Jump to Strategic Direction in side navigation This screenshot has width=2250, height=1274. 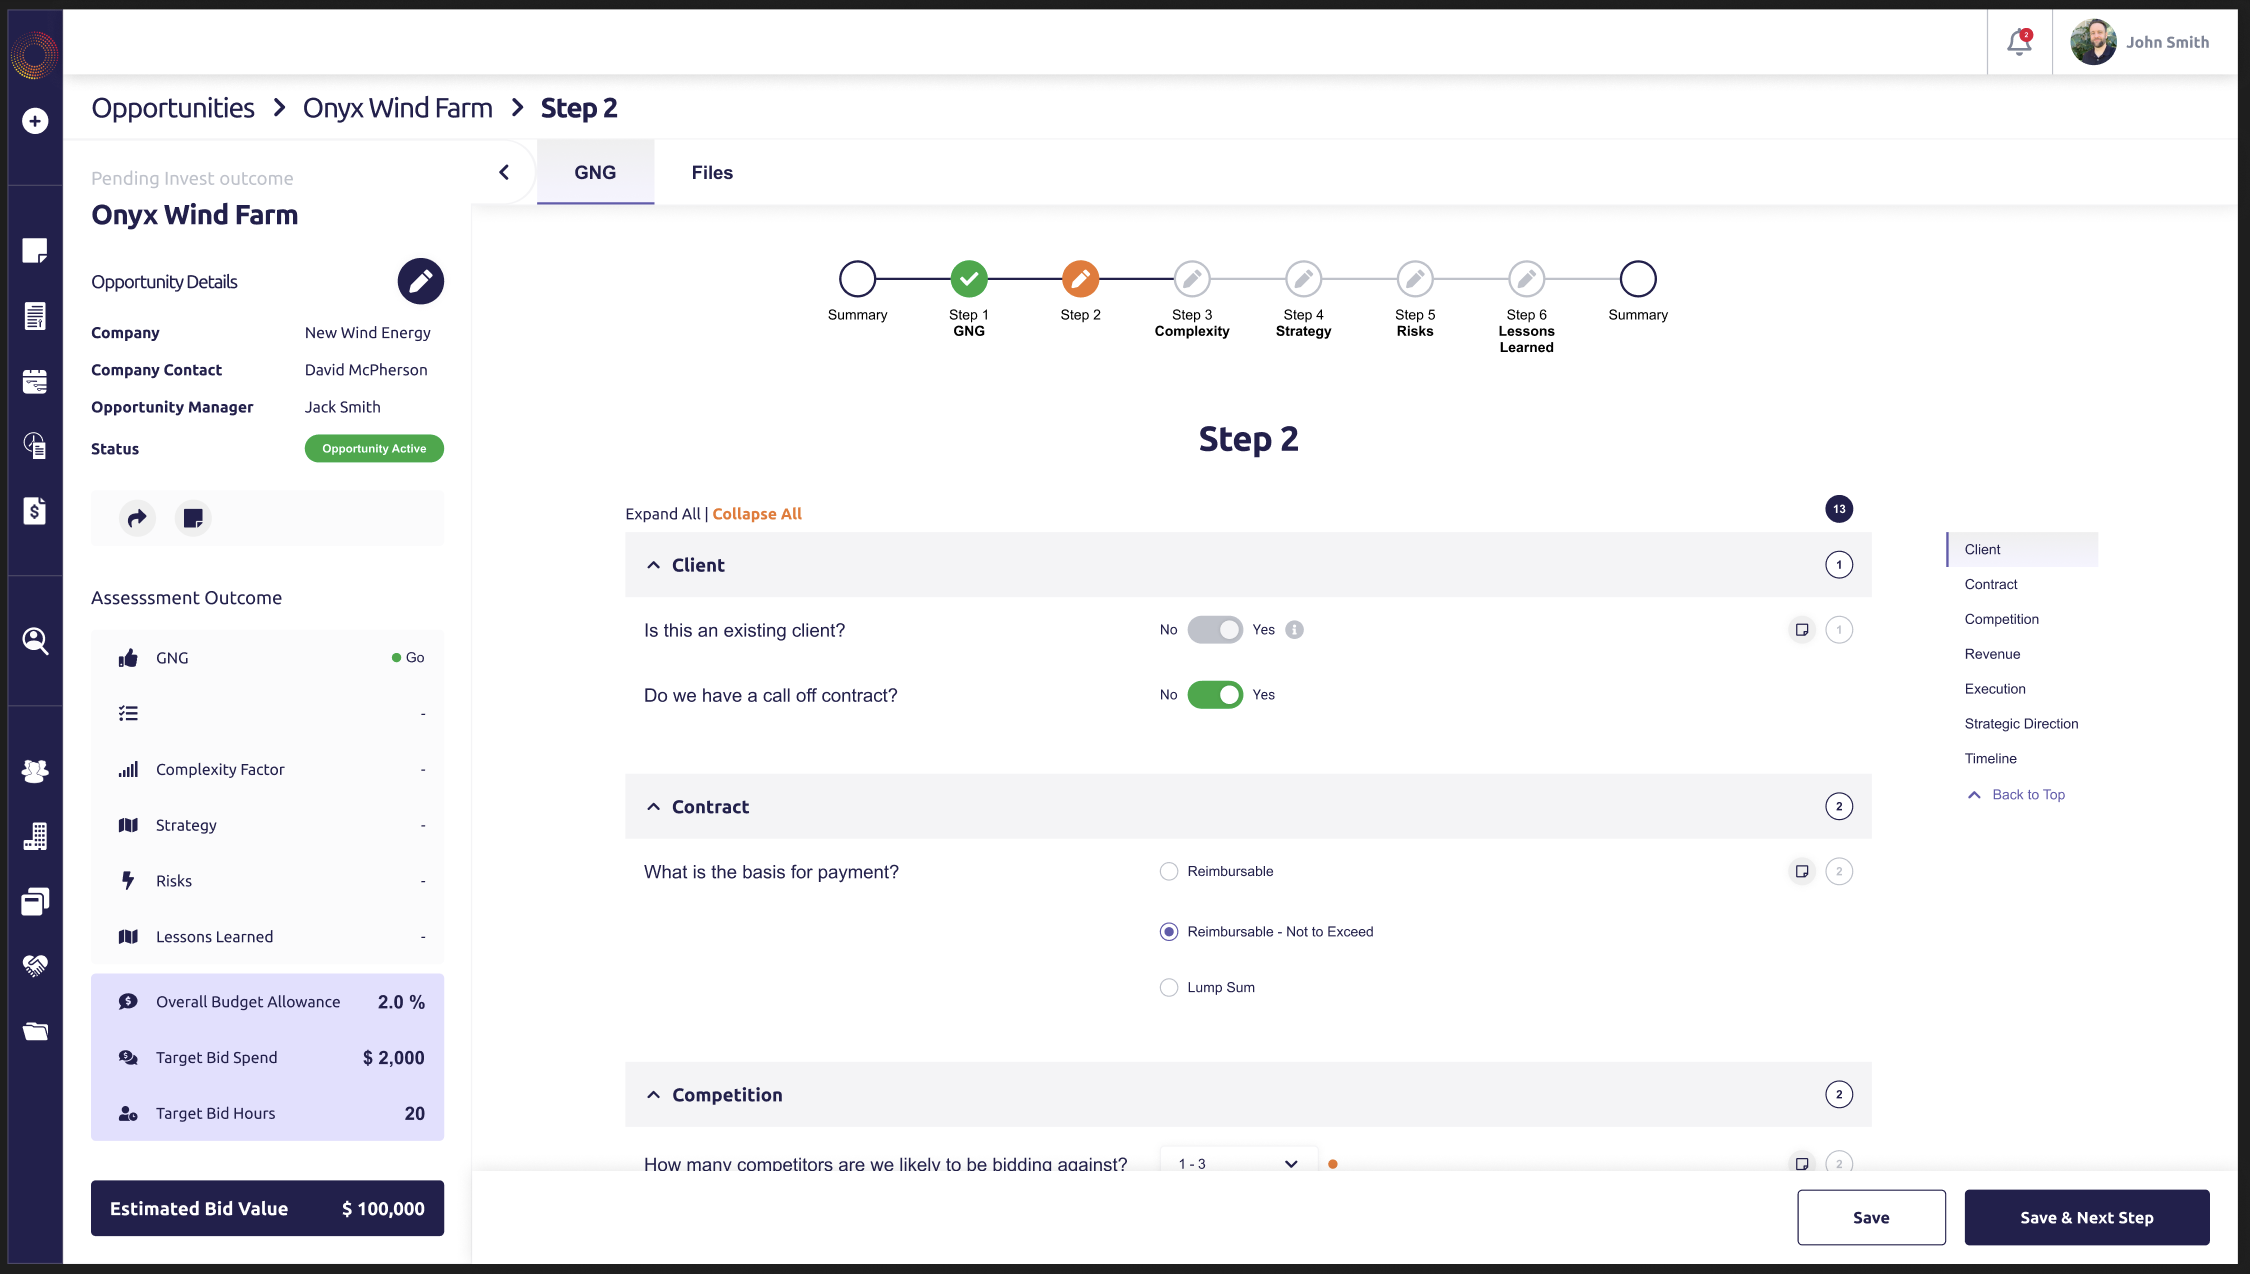click(2021, 724)
